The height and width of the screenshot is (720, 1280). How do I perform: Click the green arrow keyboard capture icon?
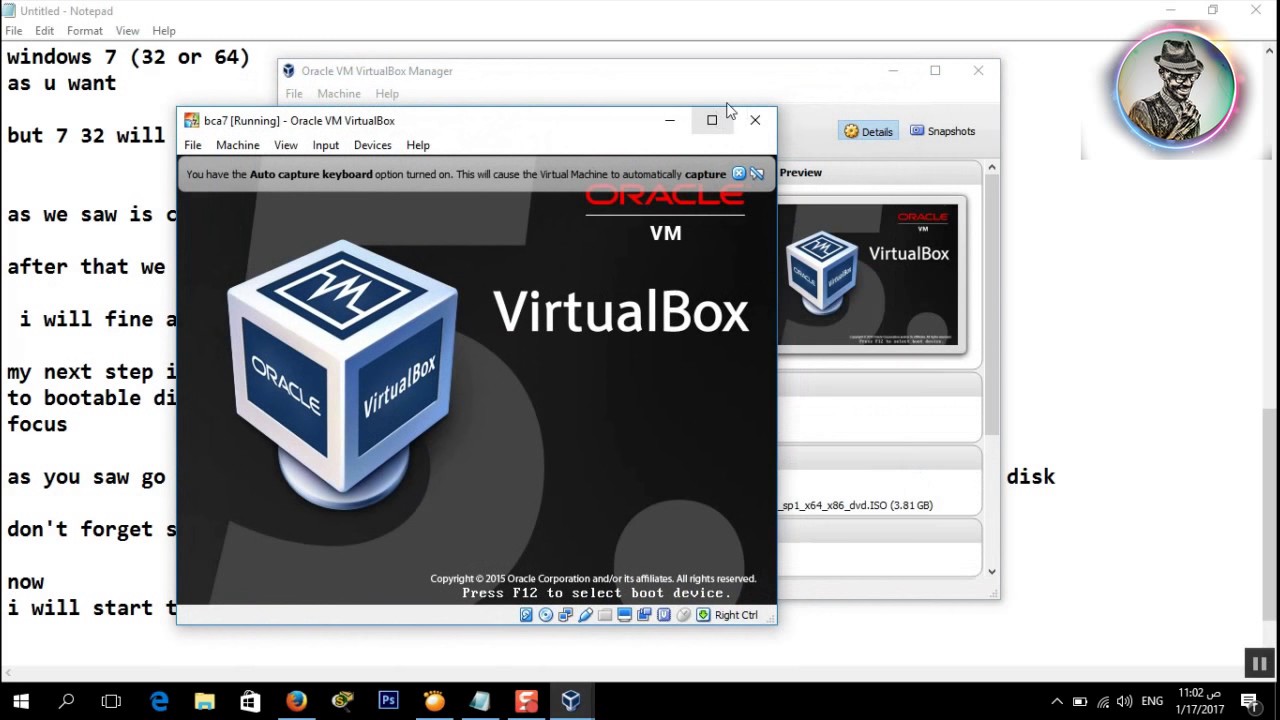click(703, 615)
